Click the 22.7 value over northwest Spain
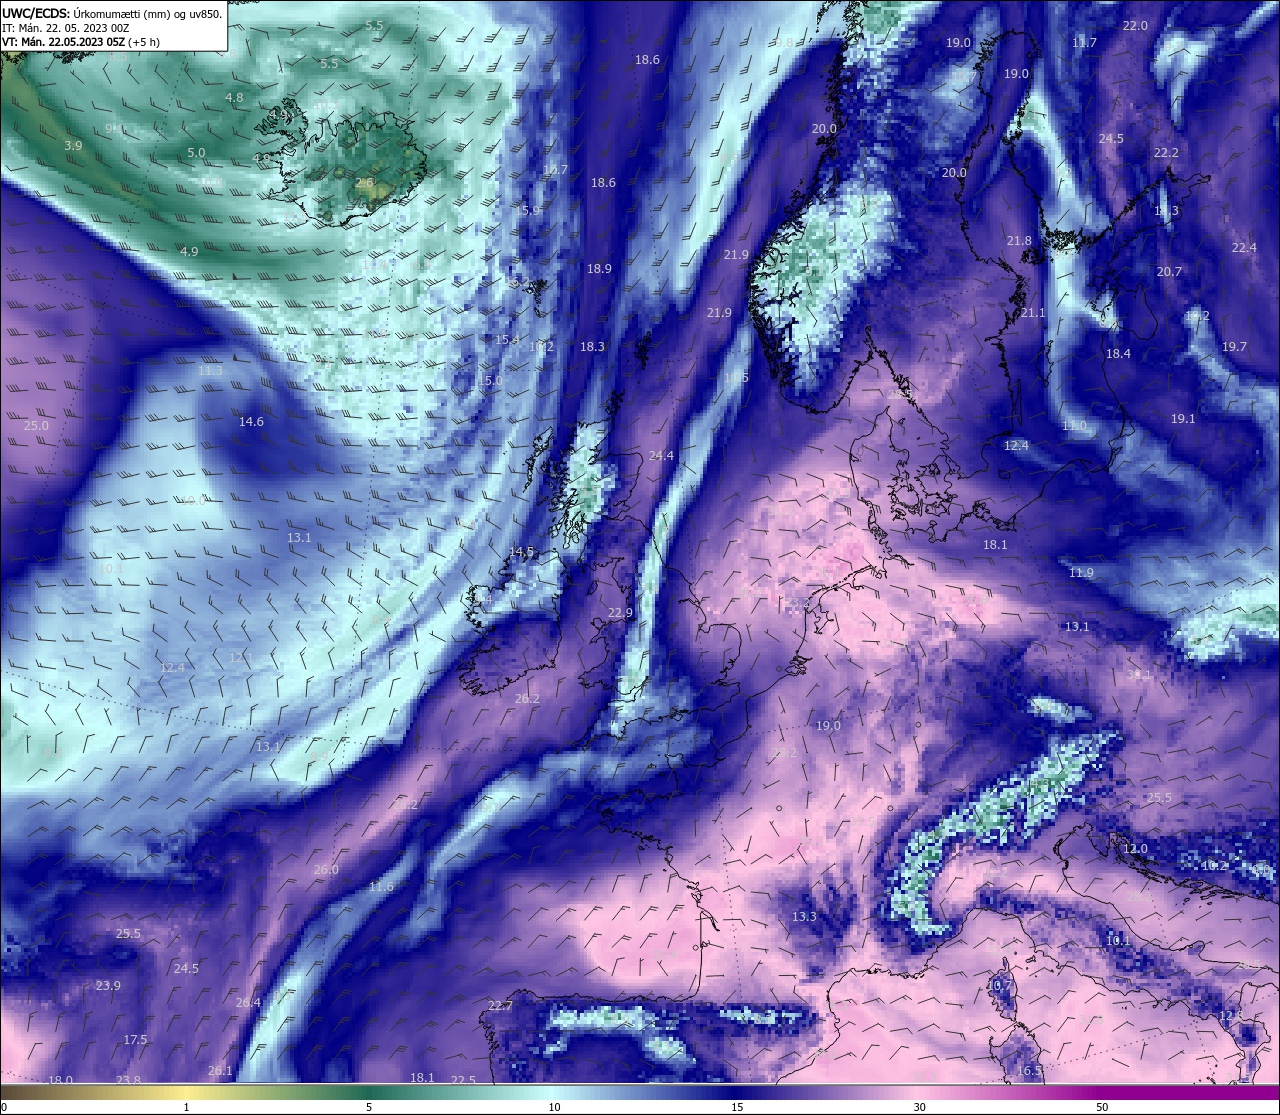 pos(500,1006)
